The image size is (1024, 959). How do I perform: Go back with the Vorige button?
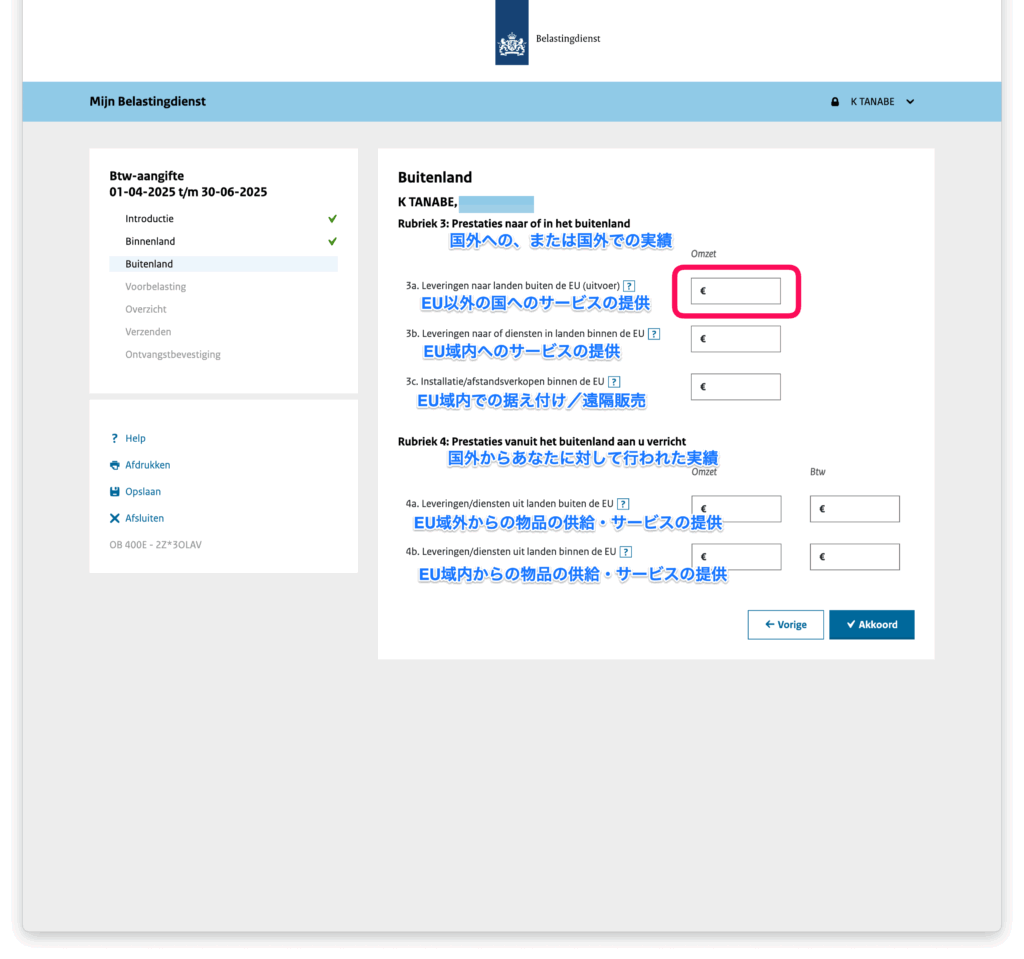pos(785,625)
